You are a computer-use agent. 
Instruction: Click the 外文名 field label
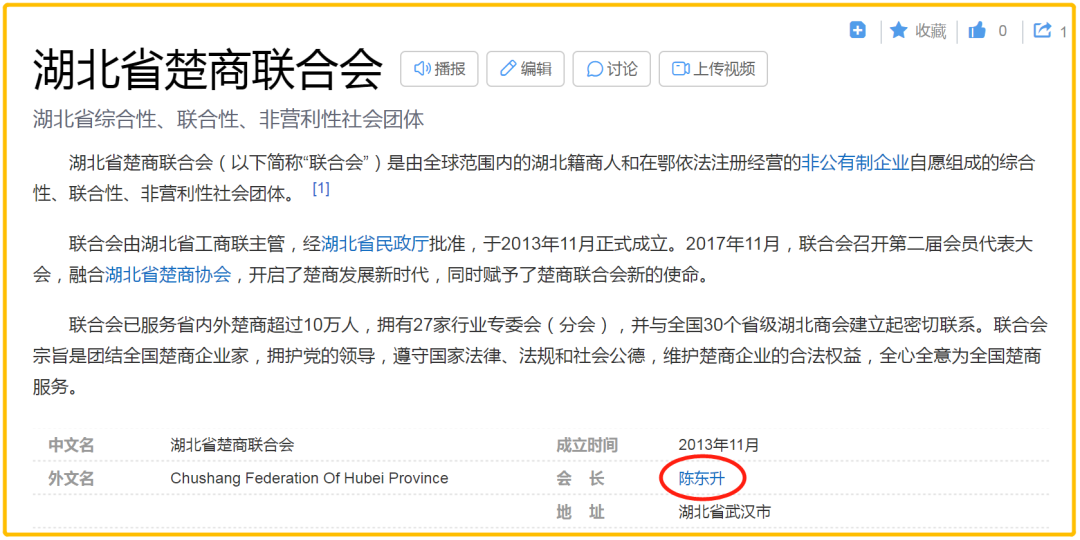(x=71, y=479)
